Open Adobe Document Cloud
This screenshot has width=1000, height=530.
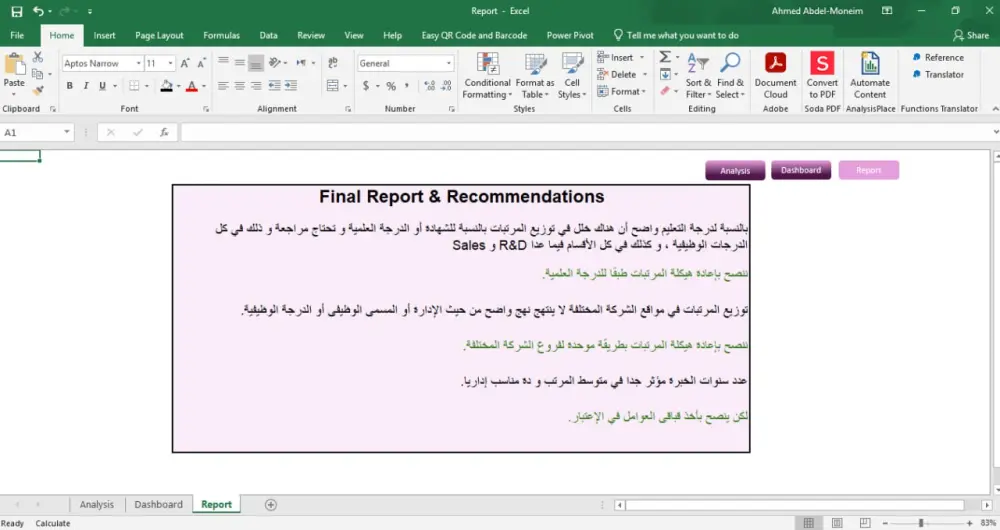coord(776,76)
